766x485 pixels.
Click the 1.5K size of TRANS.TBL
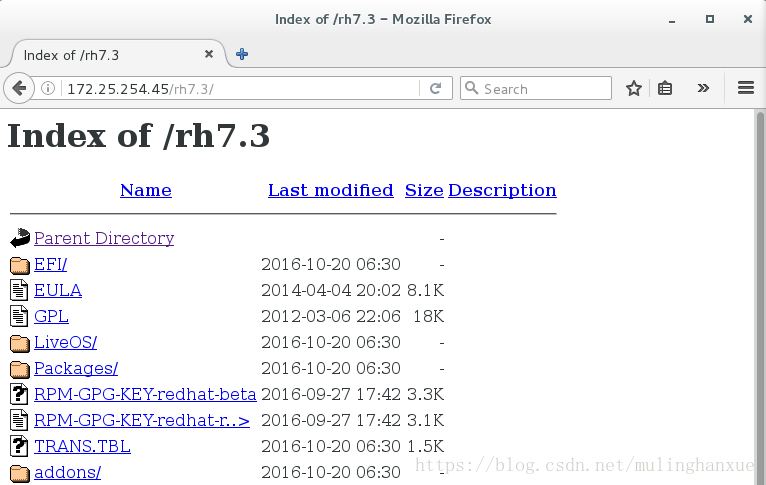point(426,446)
